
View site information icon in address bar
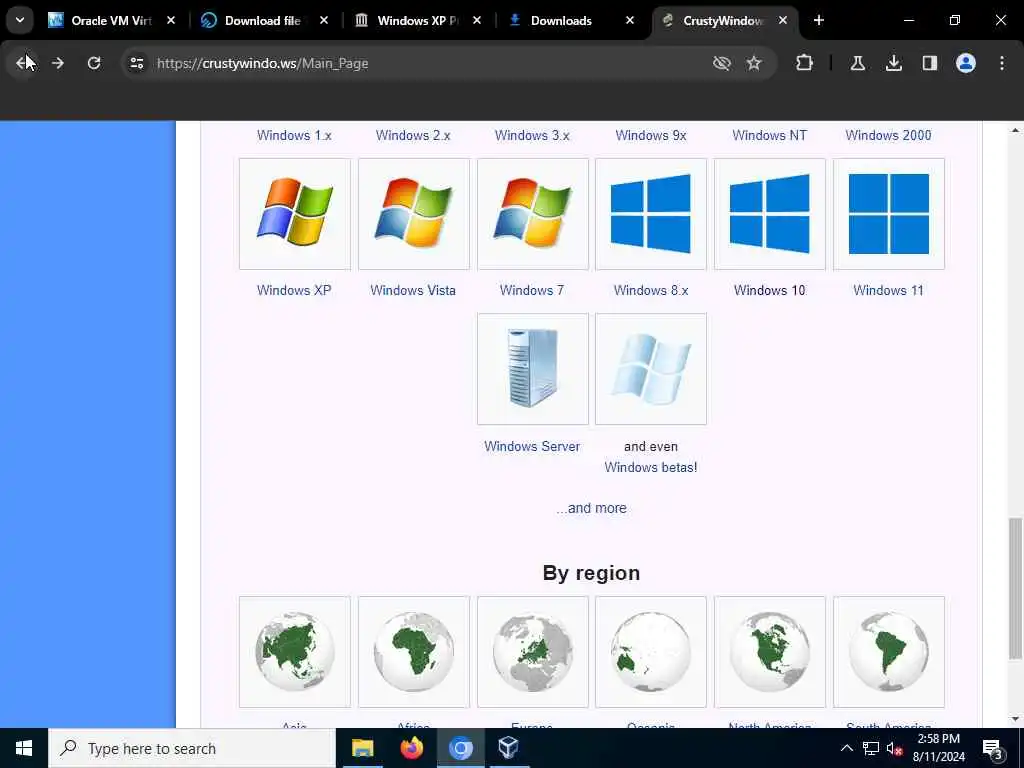(136, 63)
